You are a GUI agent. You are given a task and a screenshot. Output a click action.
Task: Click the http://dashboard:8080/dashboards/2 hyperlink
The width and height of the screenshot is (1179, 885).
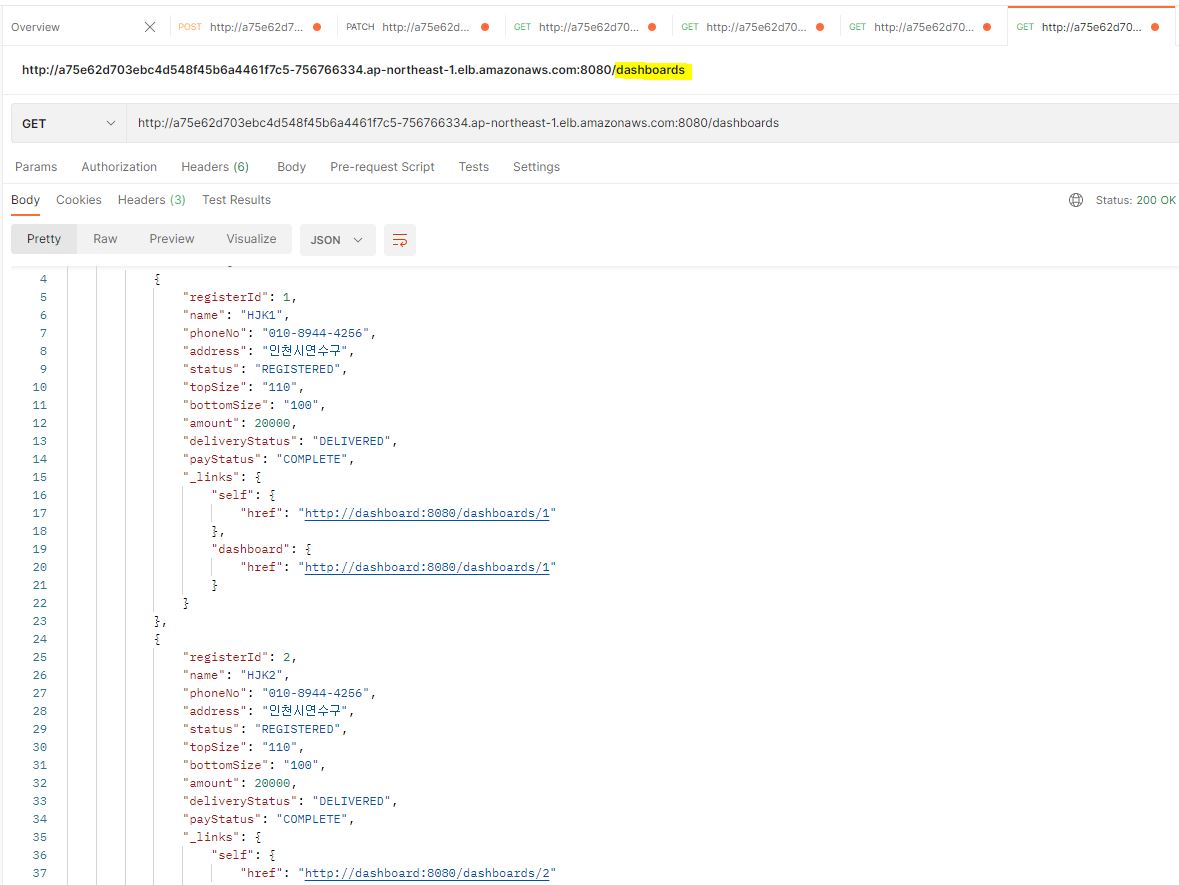click(x=427, y=872)
